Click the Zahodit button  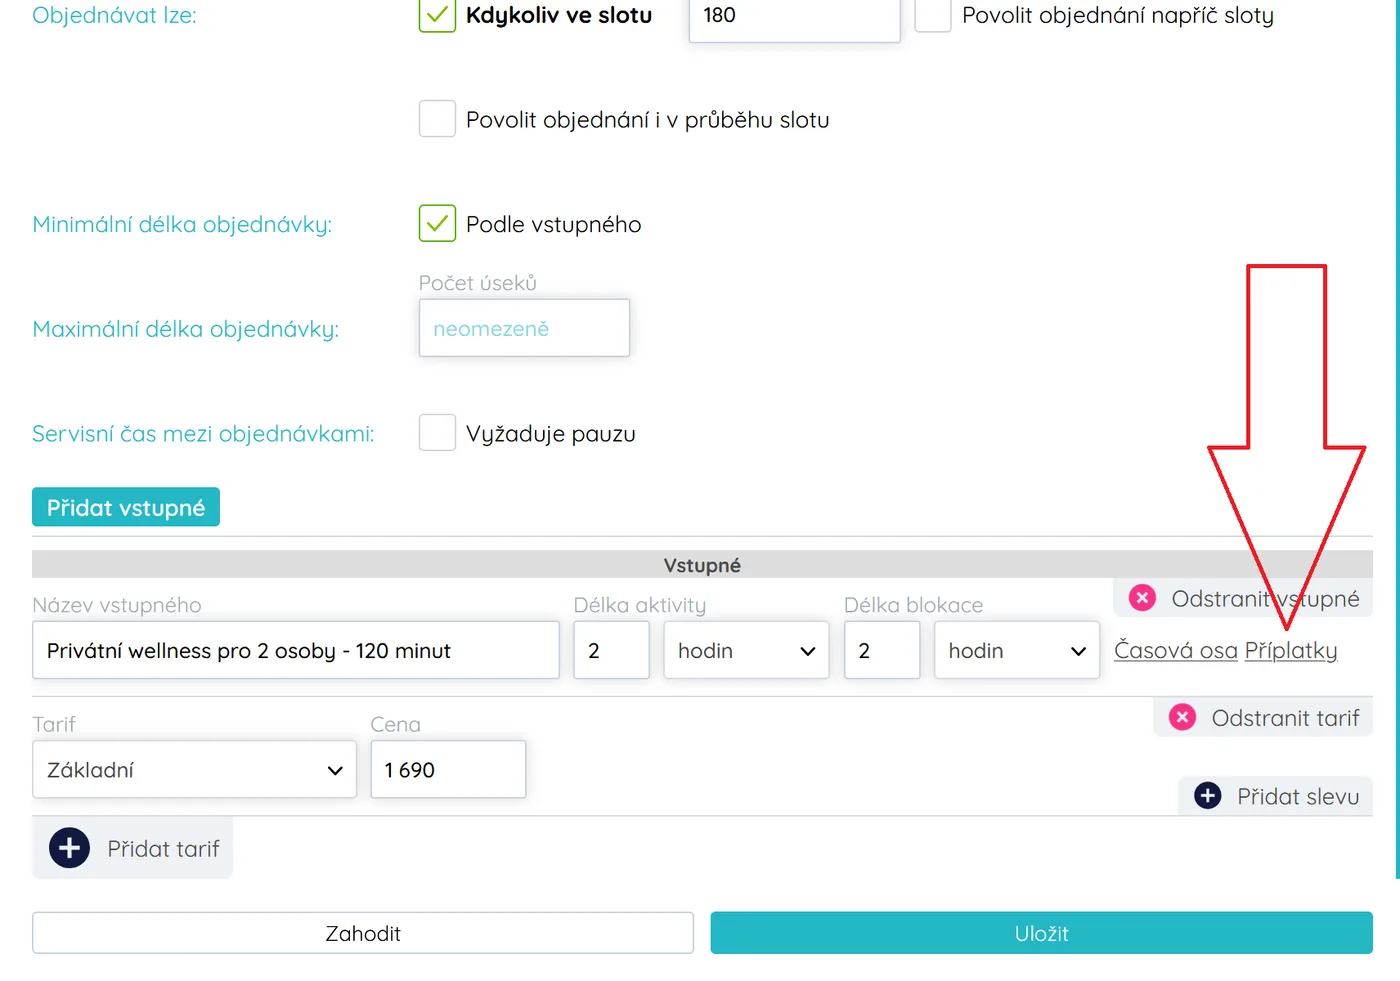(x=363, y=932)
